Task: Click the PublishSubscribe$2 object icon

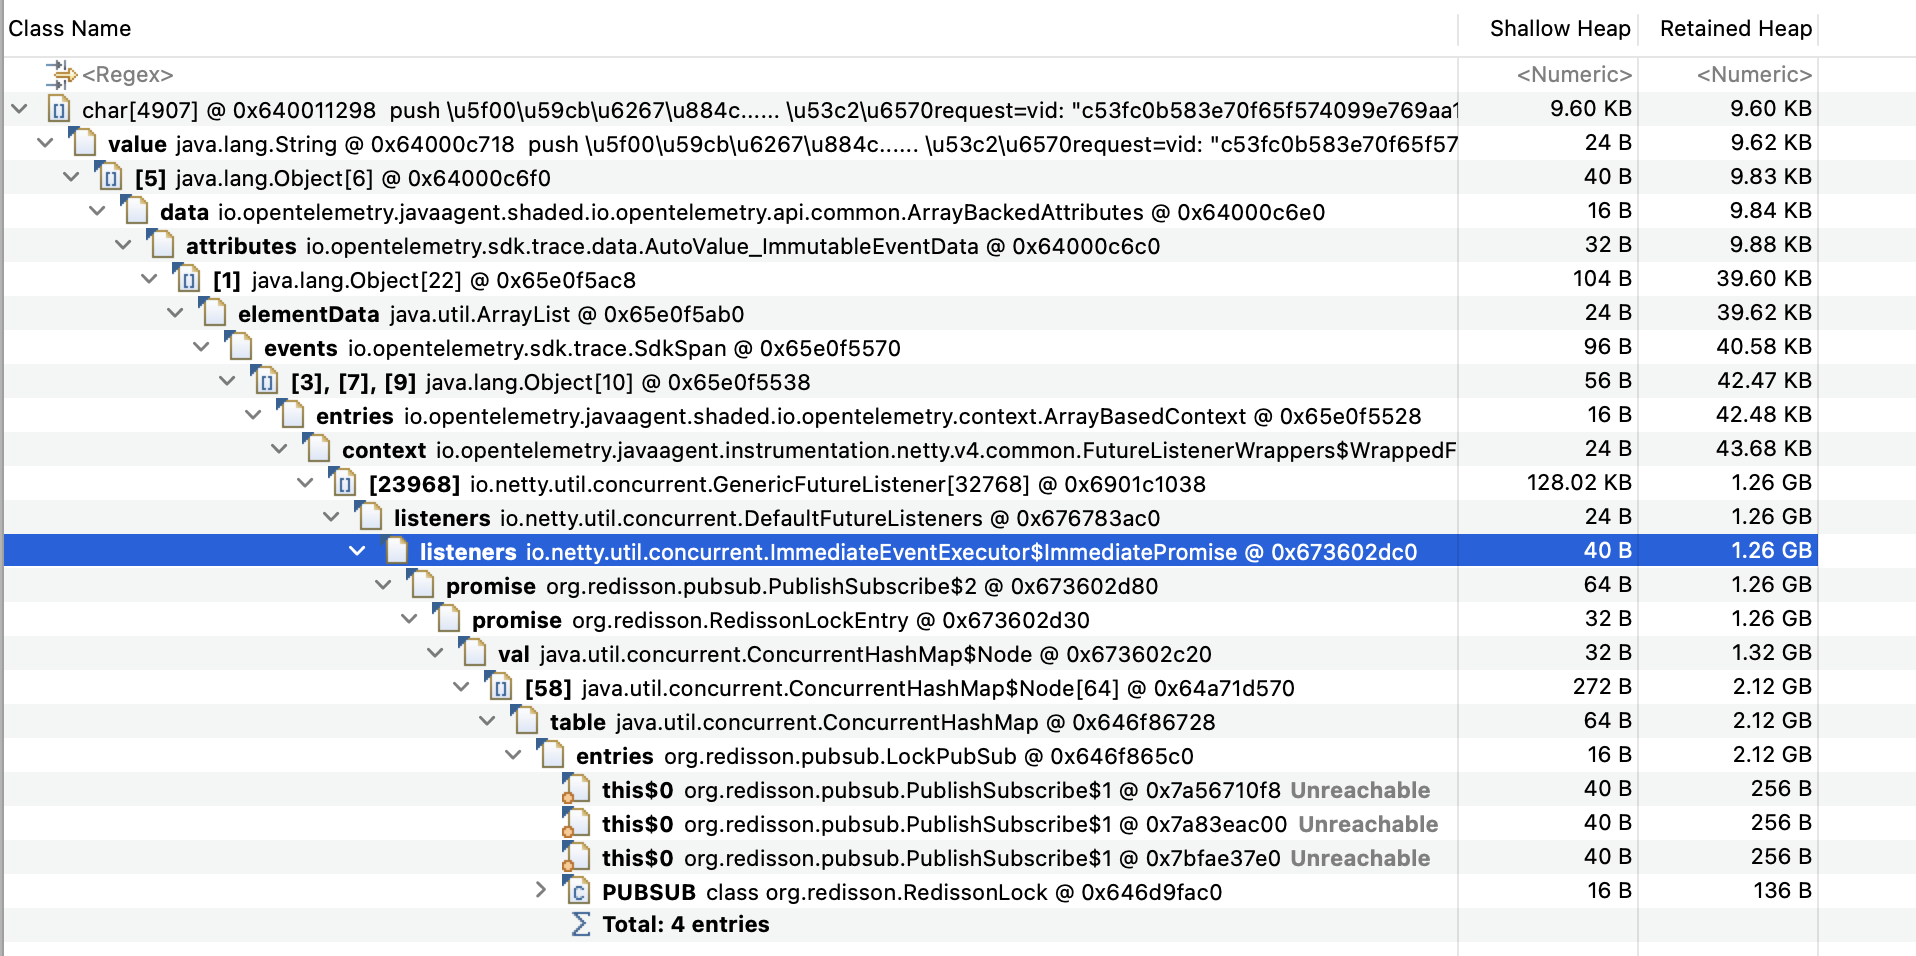Action: point(422,584)
